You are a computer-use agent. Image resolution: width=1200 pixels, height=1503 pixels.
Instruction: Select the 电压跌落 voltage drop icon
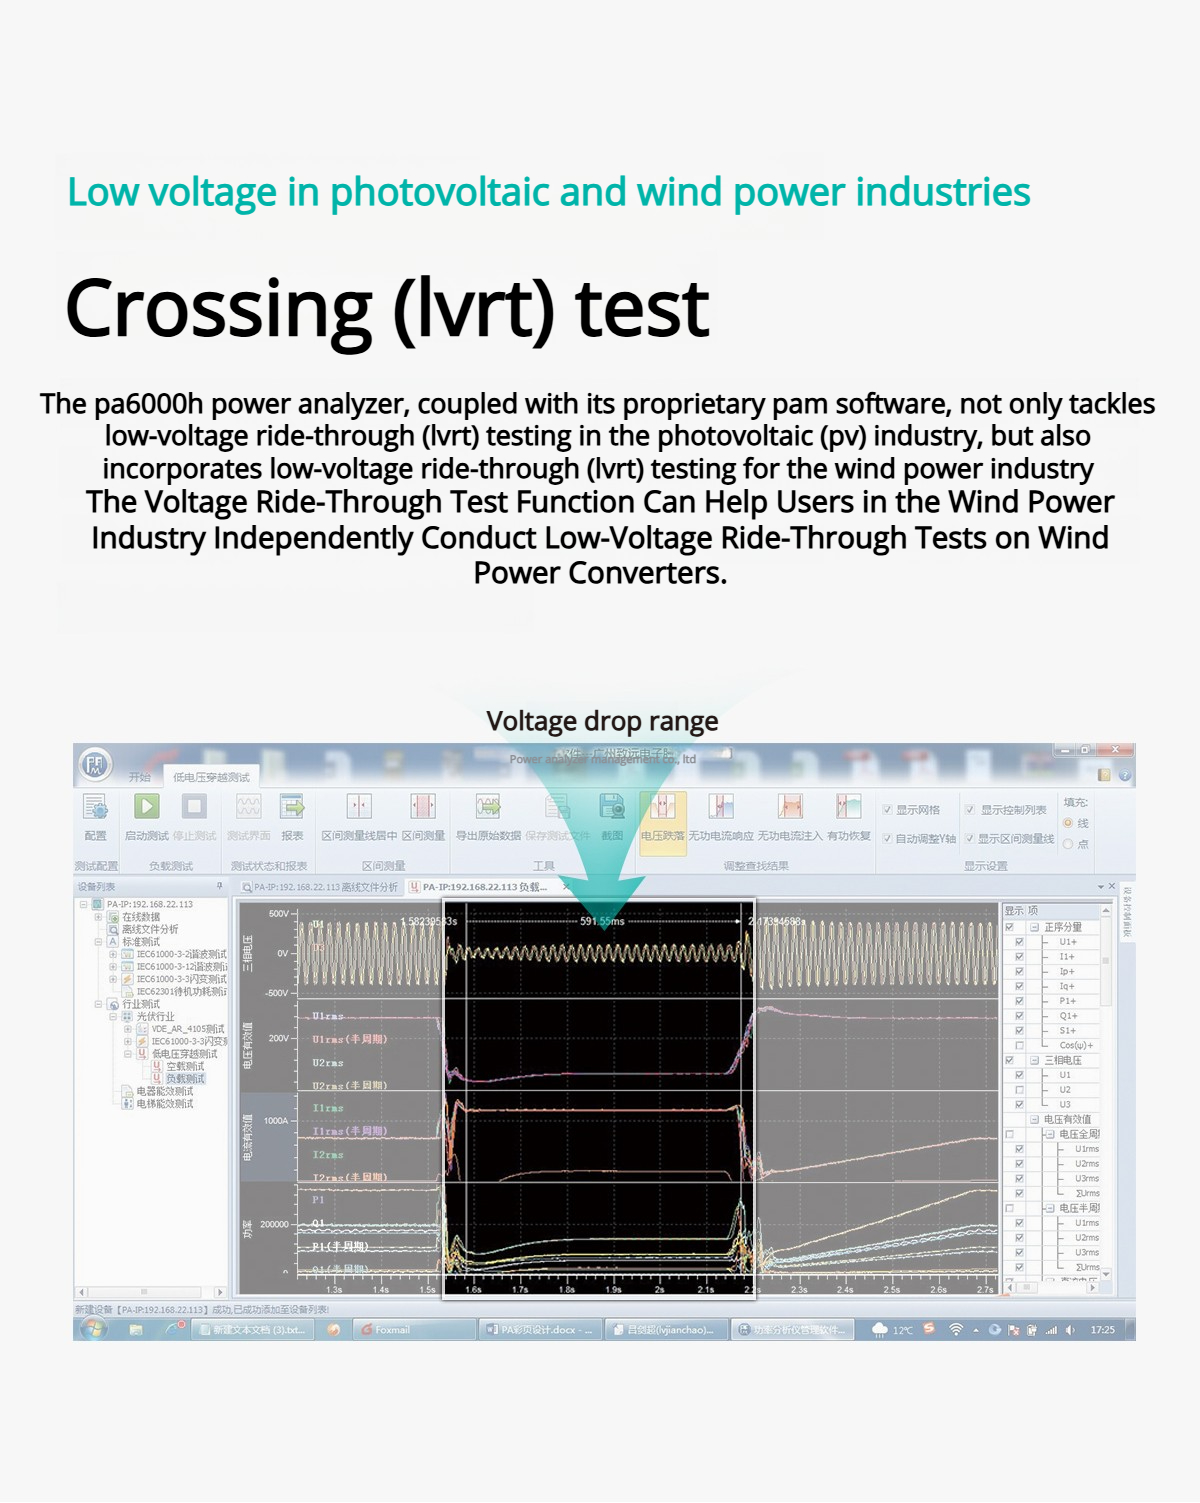(x=662, y=808)
